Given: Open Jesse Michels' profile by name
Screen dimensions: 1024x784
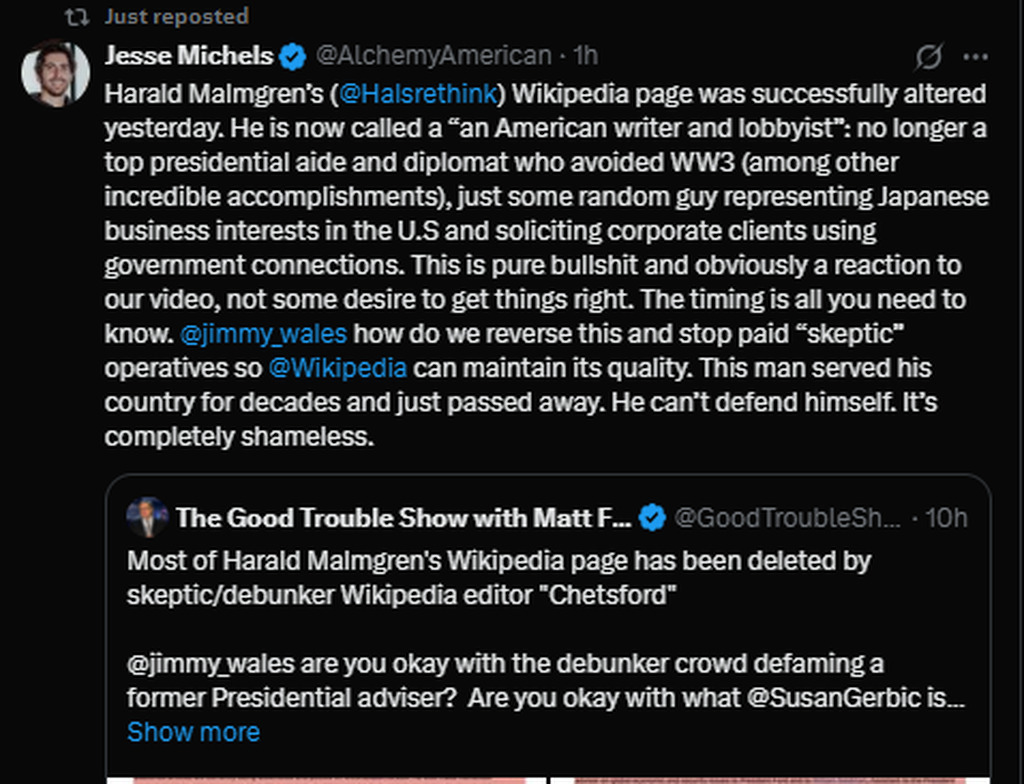Looking at the screenshot, I should [188, 56].
